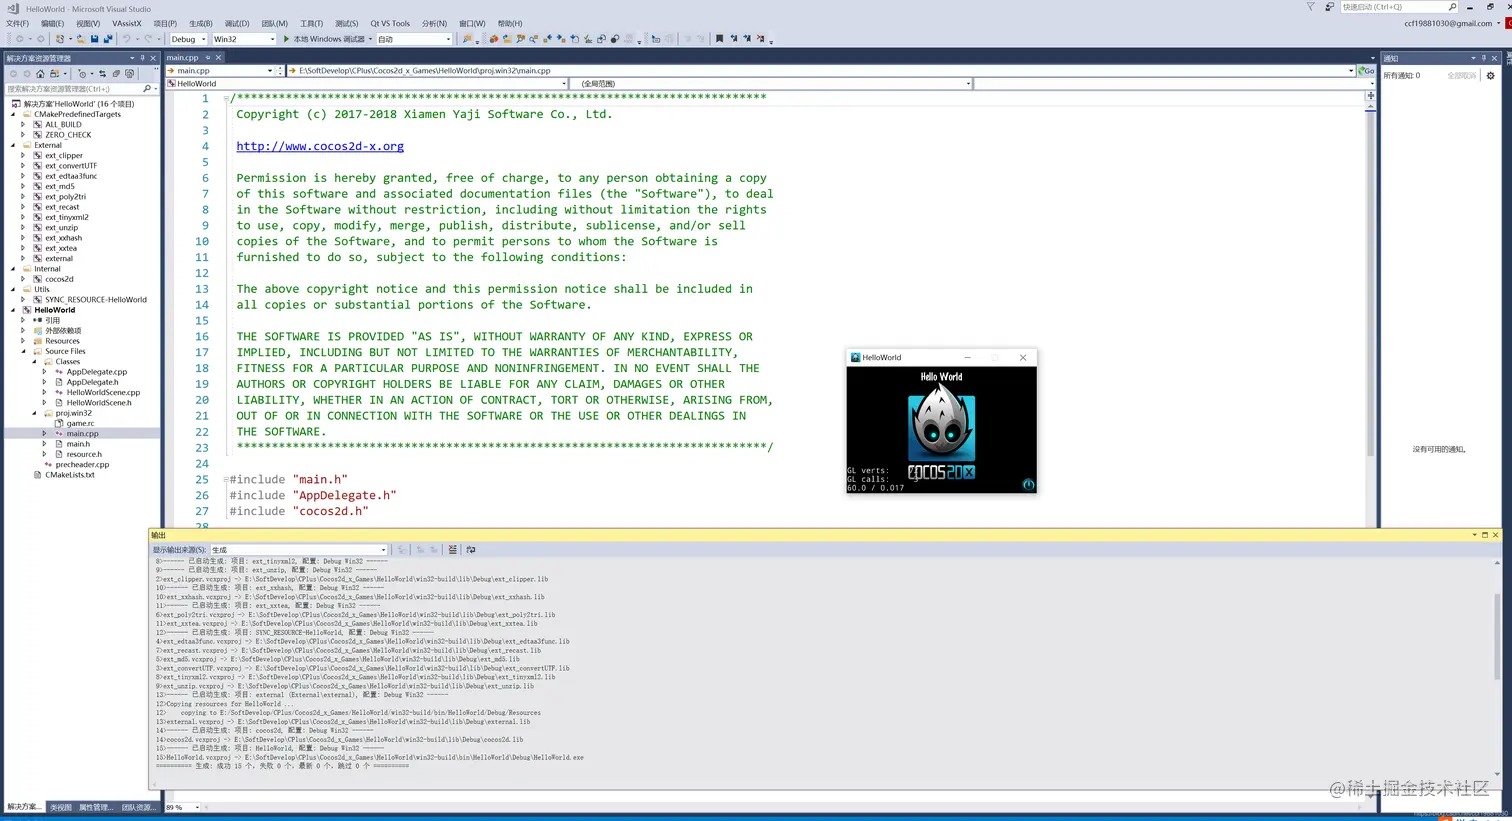Click the Undo arrow icon
Screen dimensions: 1512x821
[127, 39]
